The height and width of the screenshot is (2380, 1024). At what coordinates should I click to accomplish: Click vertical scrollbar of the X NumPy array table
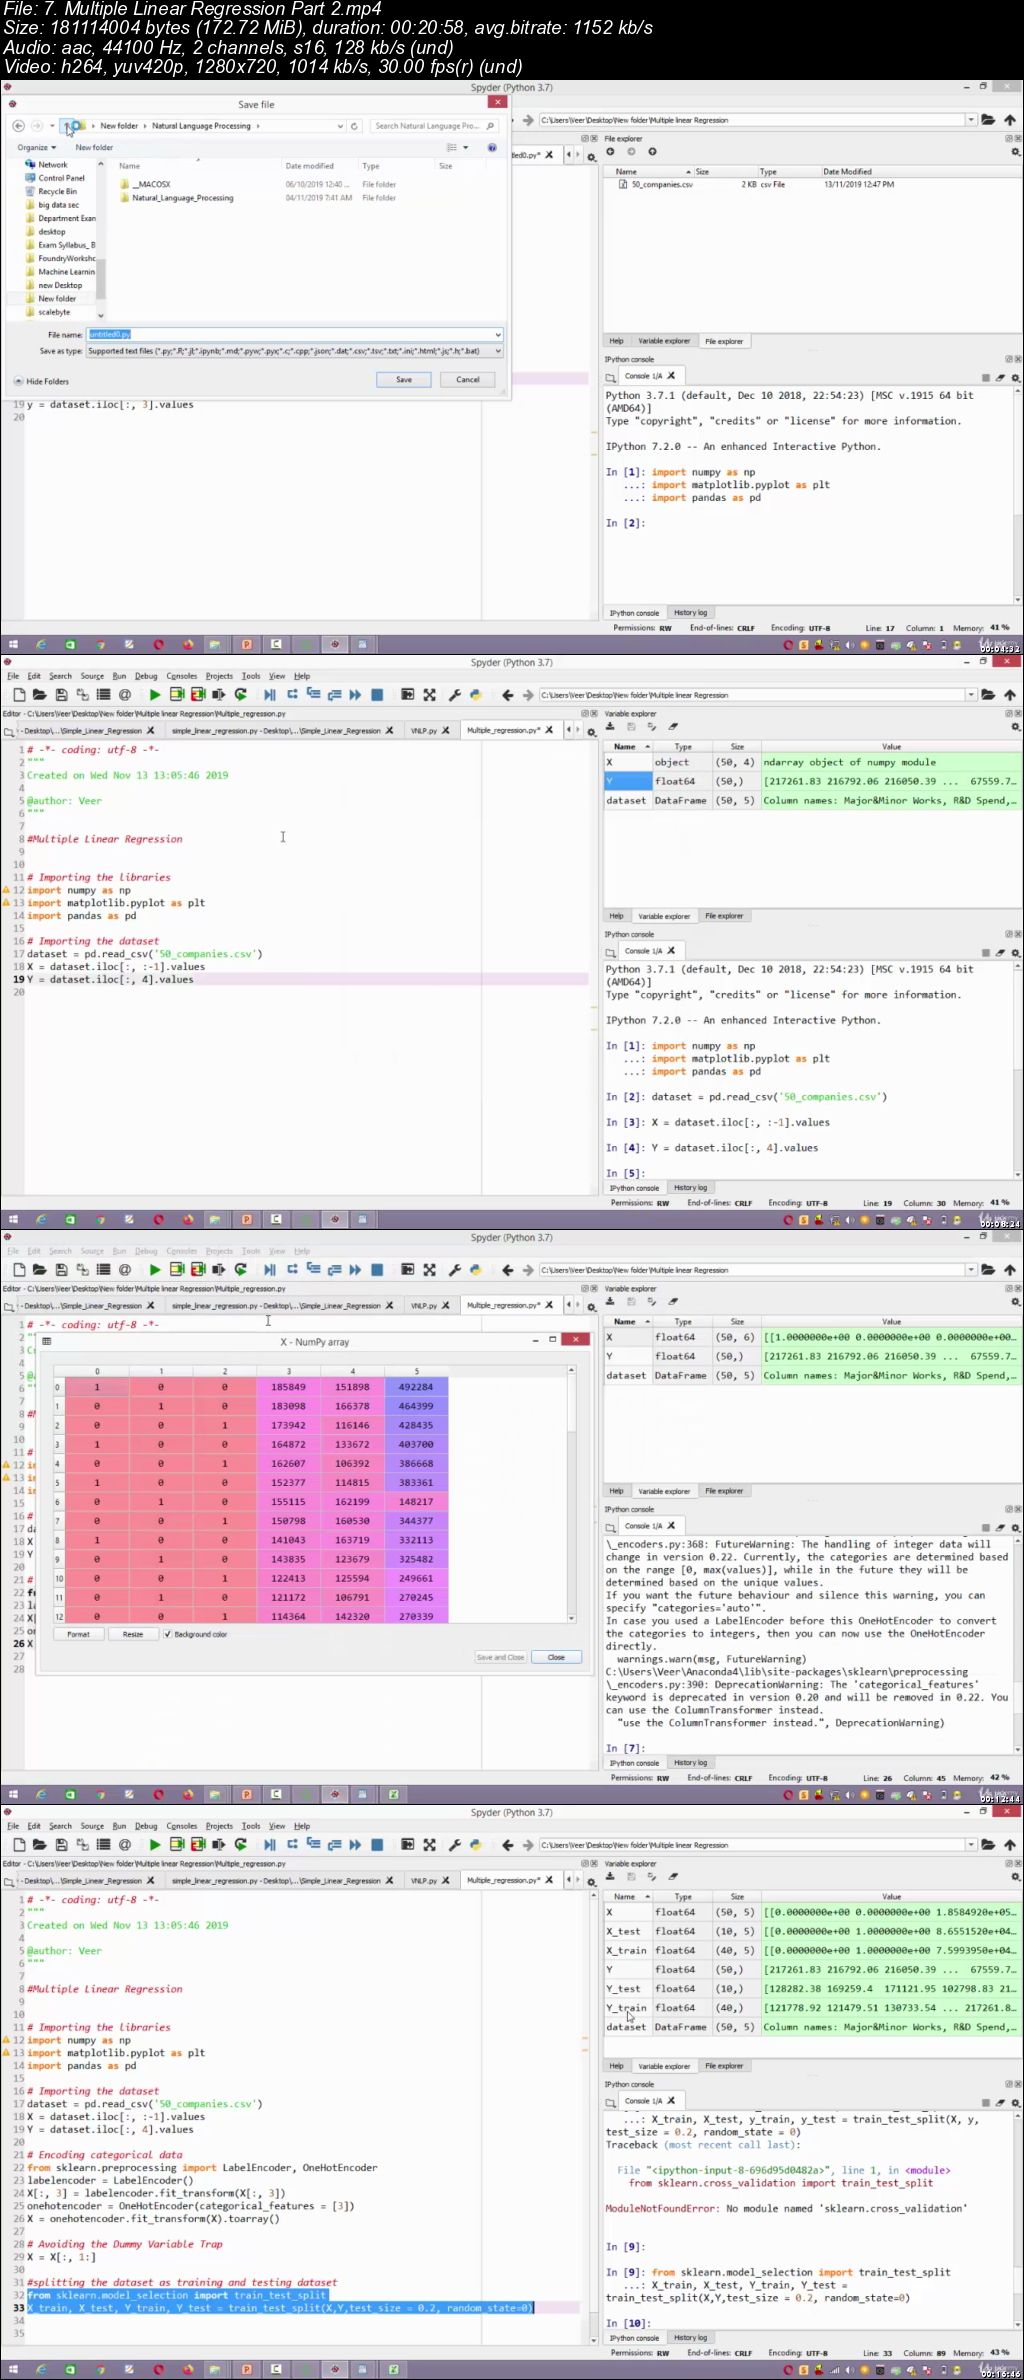[572, 1495]
